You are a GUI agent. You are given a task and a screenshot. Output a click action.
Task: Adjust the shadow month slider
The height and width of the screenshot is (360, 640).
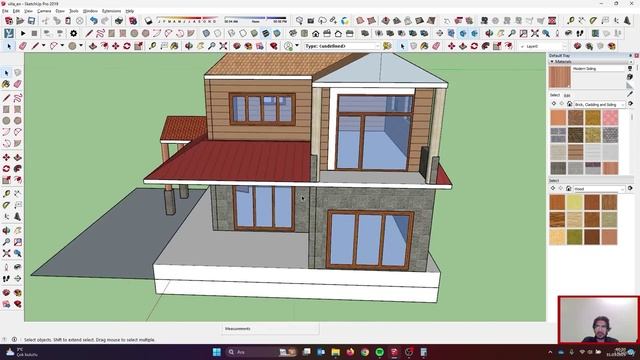tap(188, 20)
